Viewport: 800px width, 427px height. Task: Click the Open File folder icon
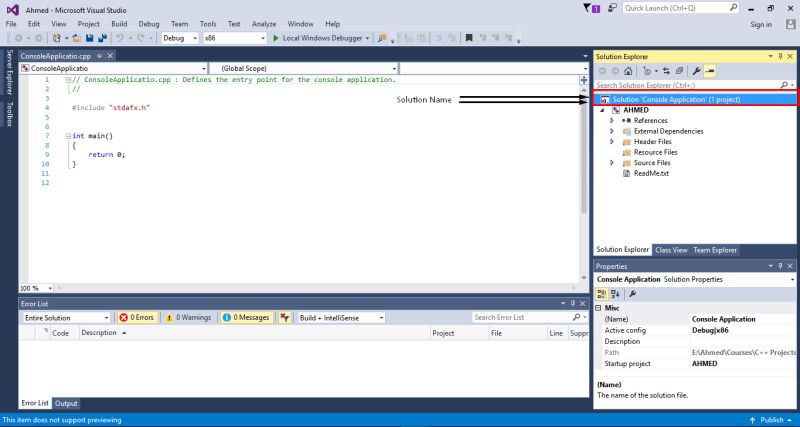(x=77, y=38)
